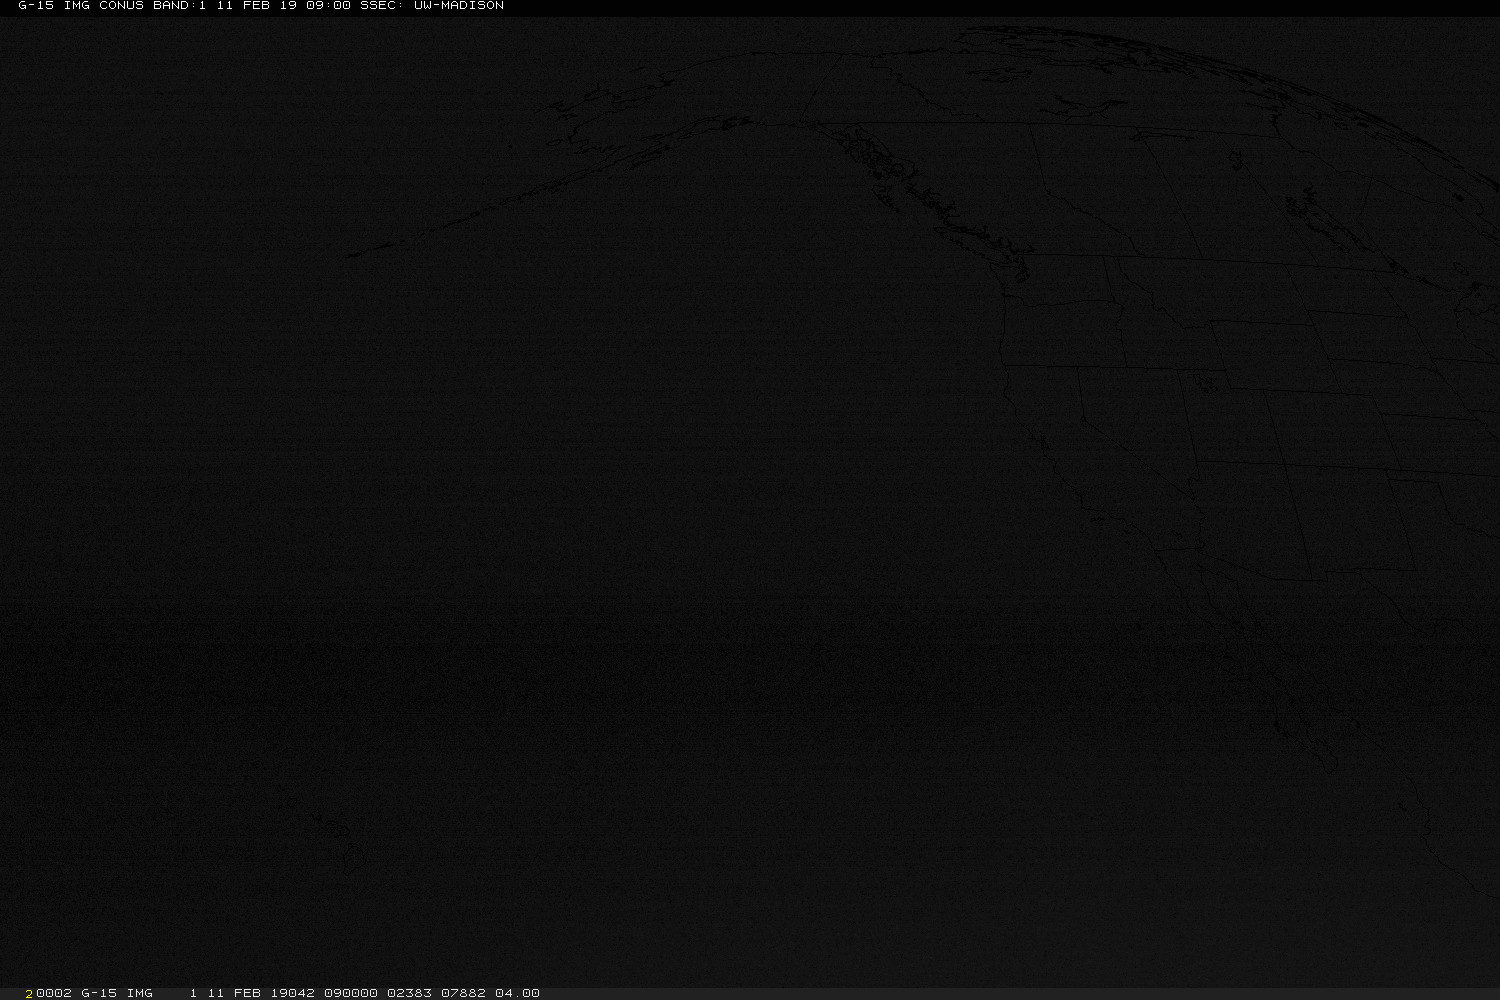
Task: Click the yellow 2 in footer
Action: pyautogui.click(x=29, y=993)
